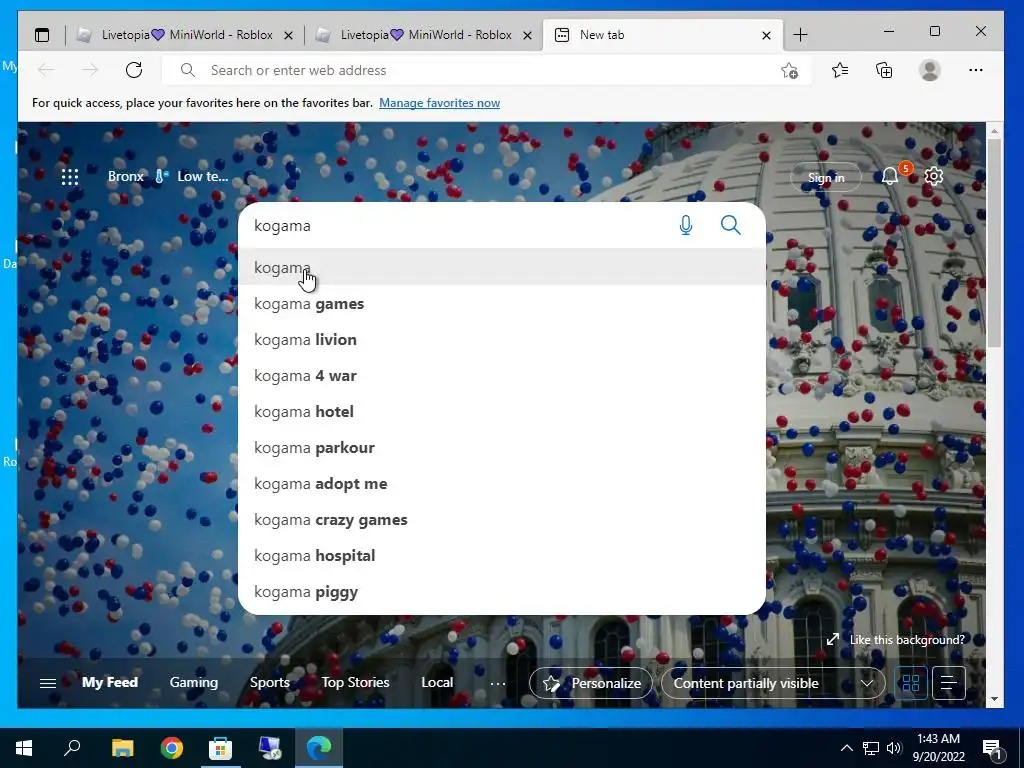Add this page to favorites star icon

pos(790,71)
